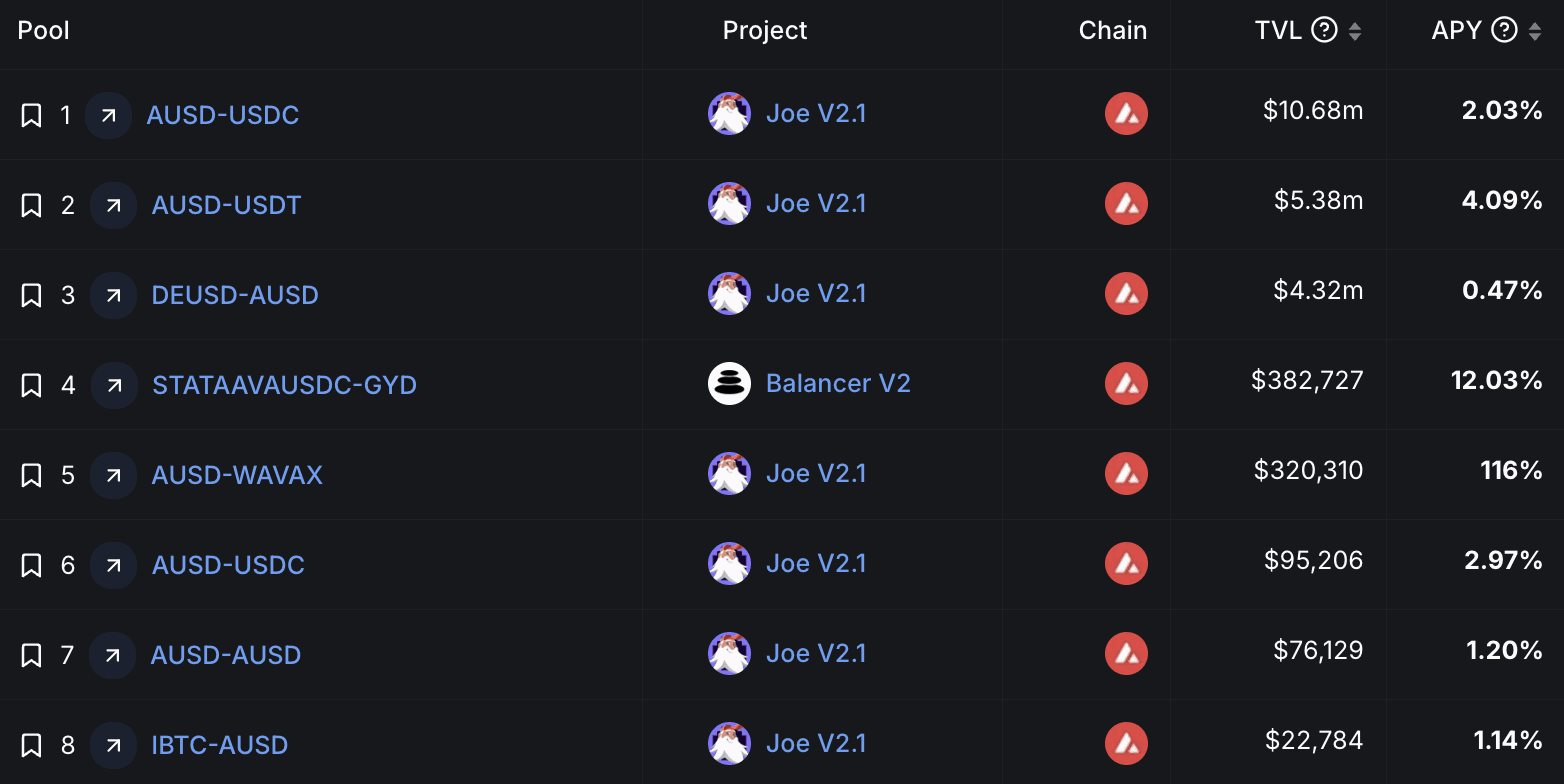Sort the table by APY arrows
This screenshot has height=784, width=1564.
coord(1535,31)
